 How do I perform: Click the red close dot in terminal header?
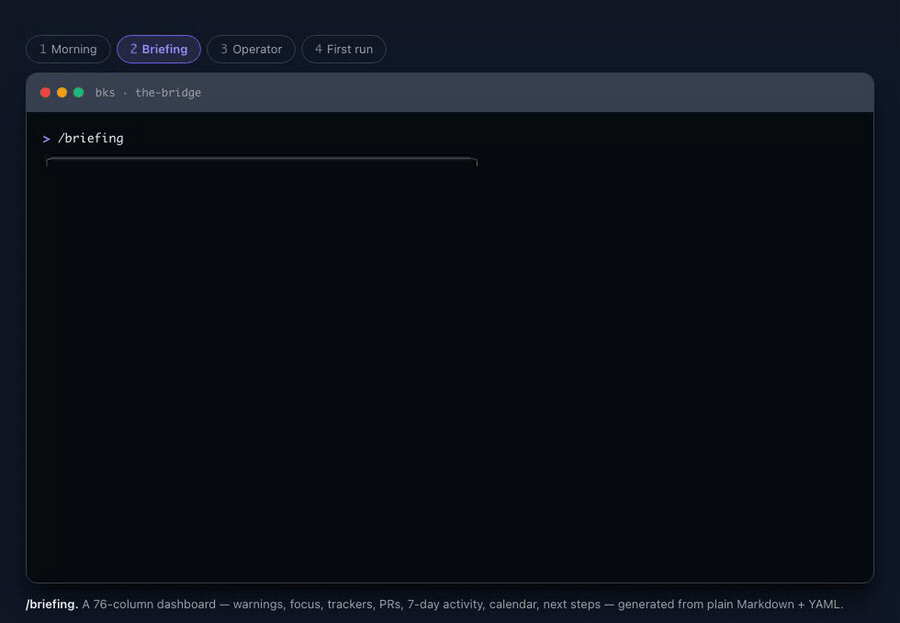click(x=45, y=92)
